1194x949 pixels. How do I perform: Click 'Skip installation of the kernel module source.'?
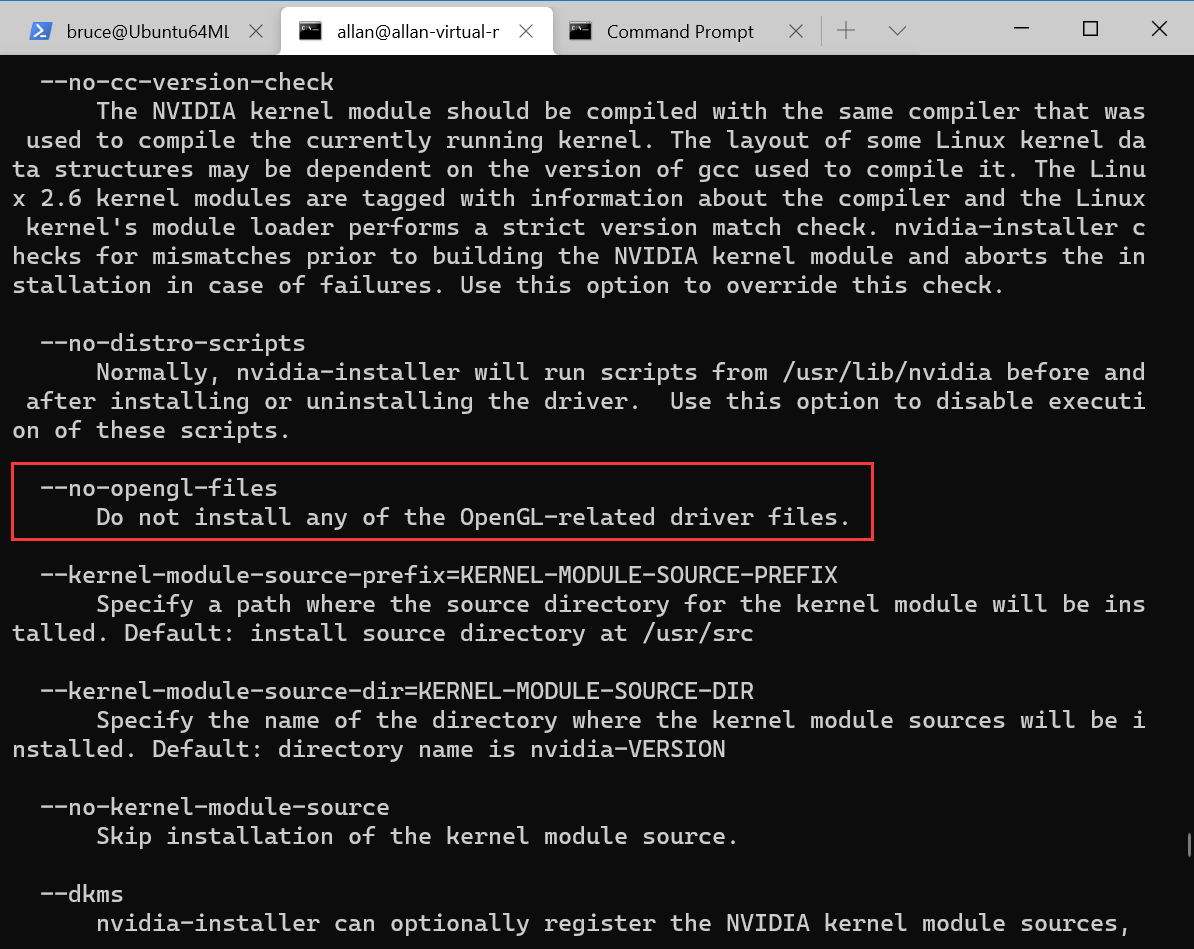click(x=417, y=836)
